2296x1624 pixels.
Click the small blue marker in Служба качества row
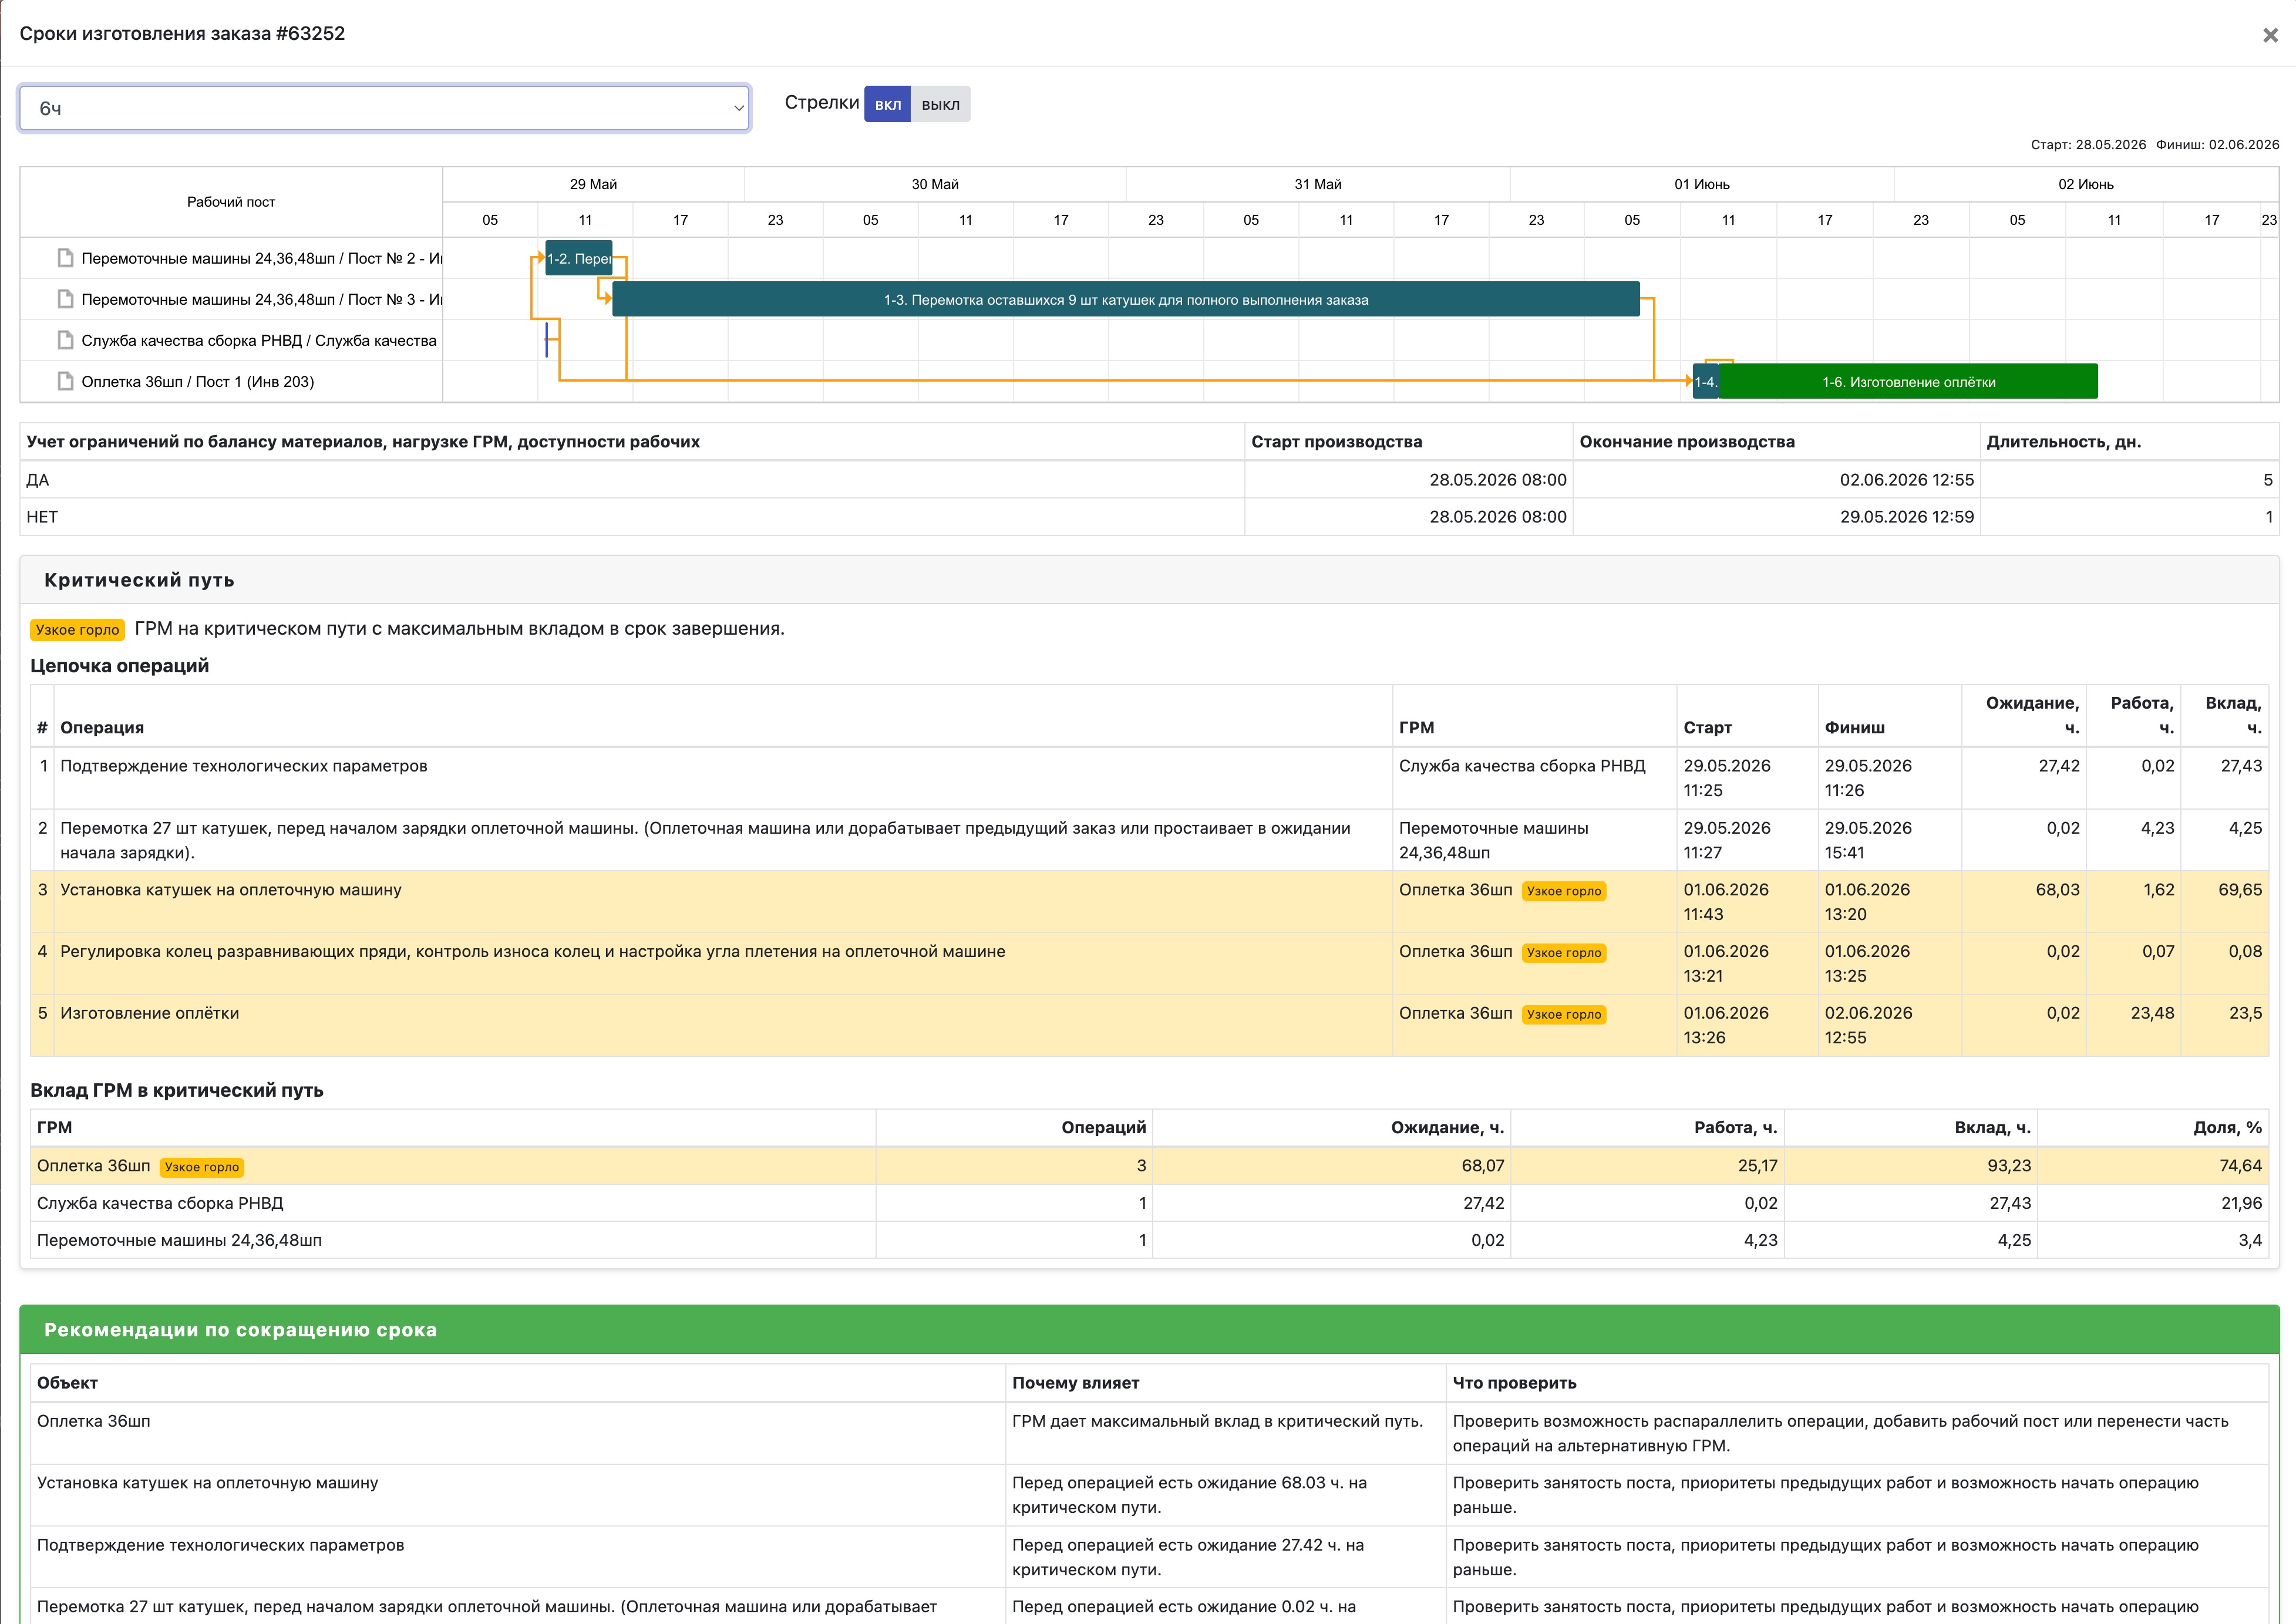[547, 340]
